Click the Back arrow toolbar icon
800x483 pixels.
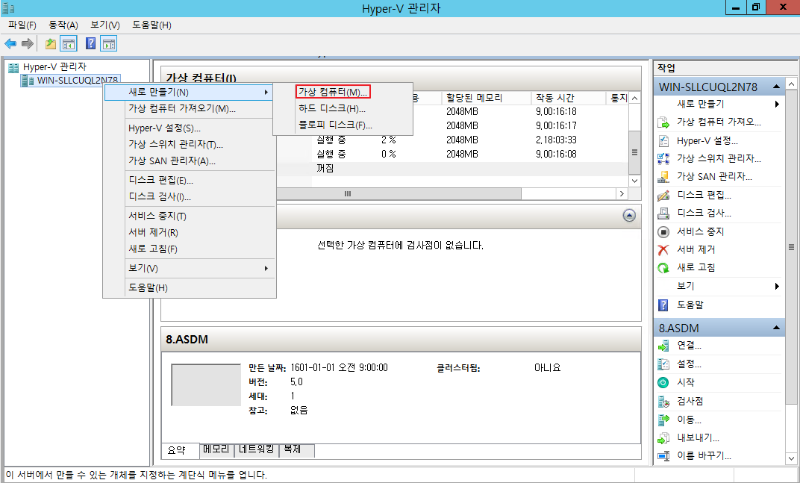(x=10, y=44)
